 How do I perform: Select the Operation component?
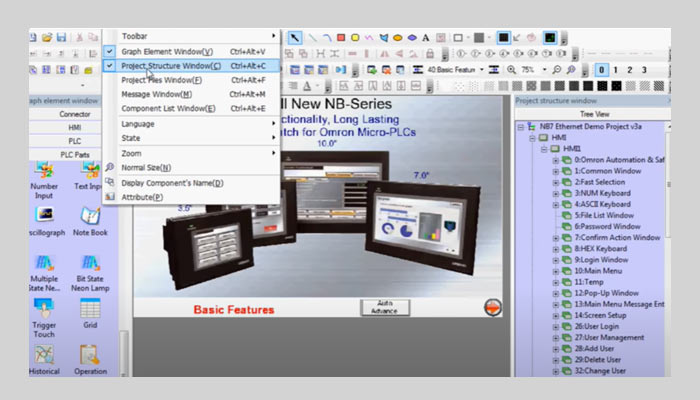pos(91,360)
